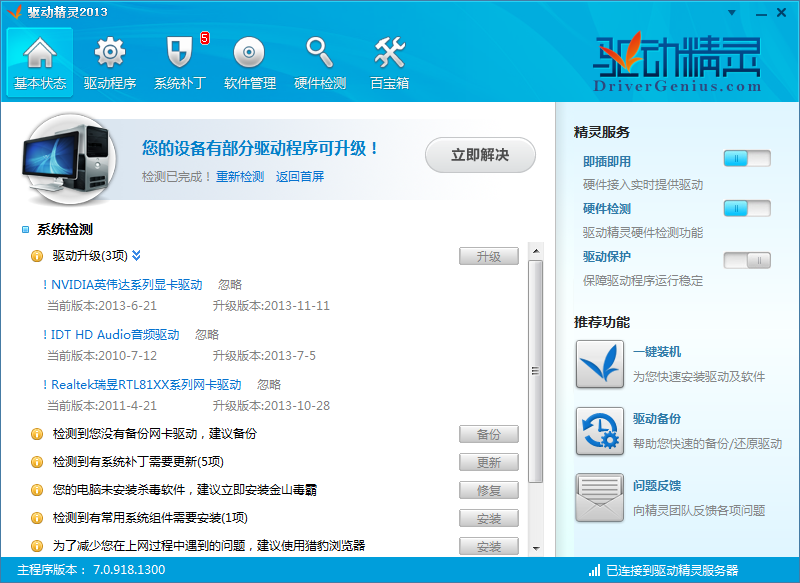Click 忽略 next to Realtek network driver
The height and width of the screenshot is (583, 800).
tap(269, 385)
